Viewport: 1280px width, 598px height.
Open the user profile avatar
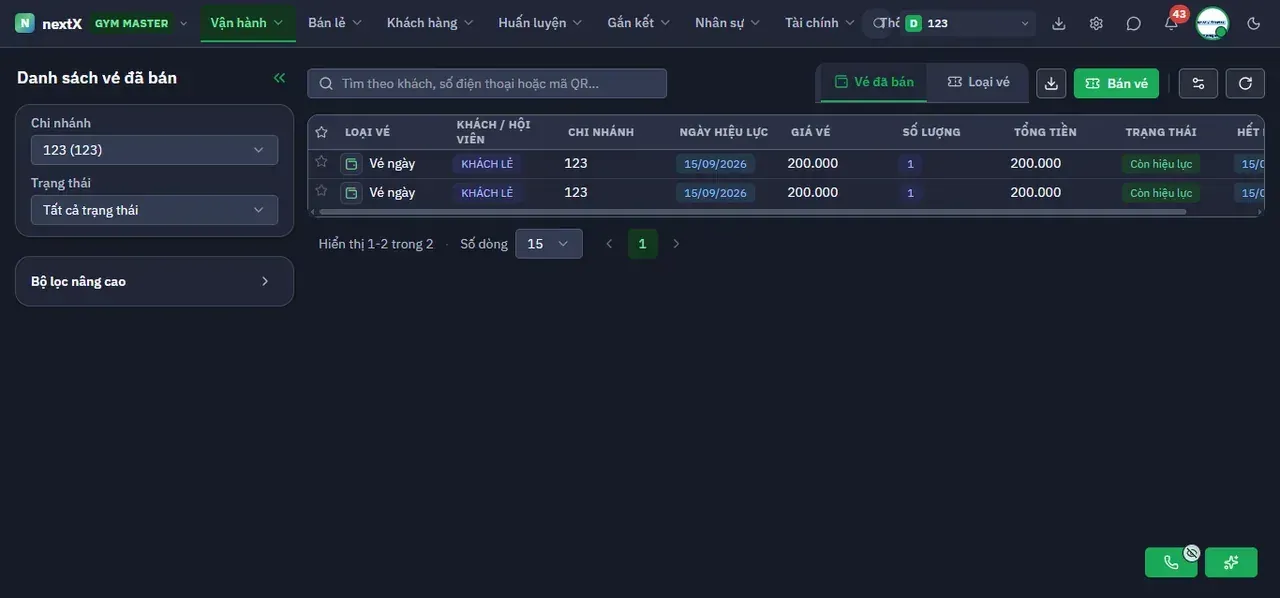coord(1212,23)
